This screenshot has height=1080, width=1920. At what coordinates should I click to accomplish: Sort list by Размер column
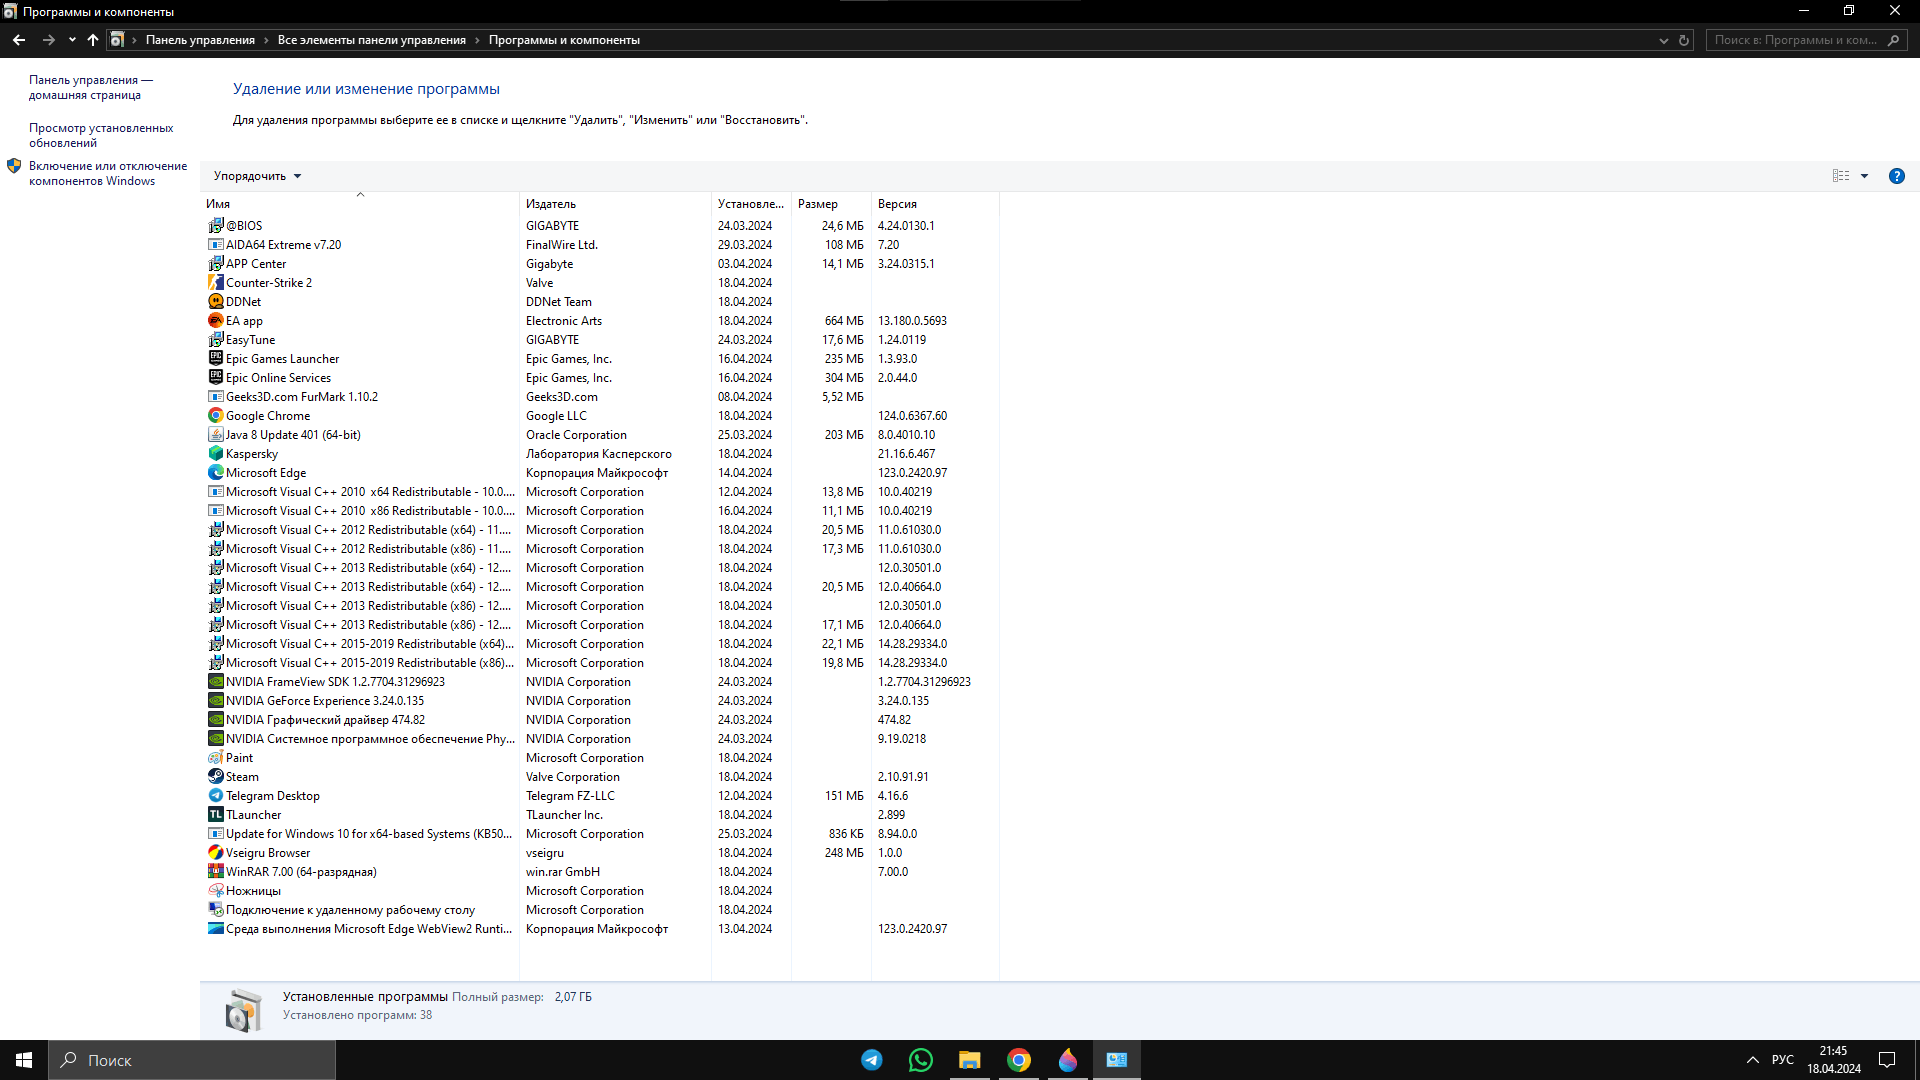click(x=831, y=204)
